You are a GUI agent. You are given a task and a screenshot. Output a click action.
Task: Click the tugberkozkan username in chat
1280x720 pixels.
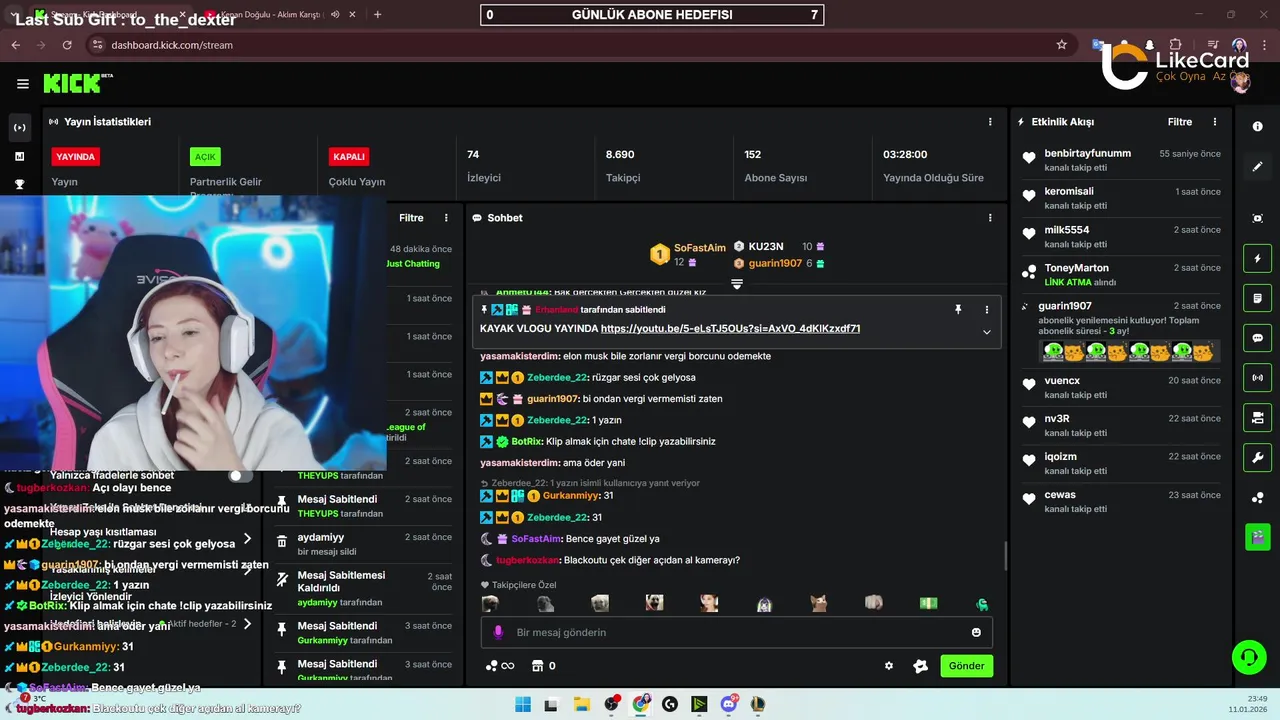(x=528, y=560)
